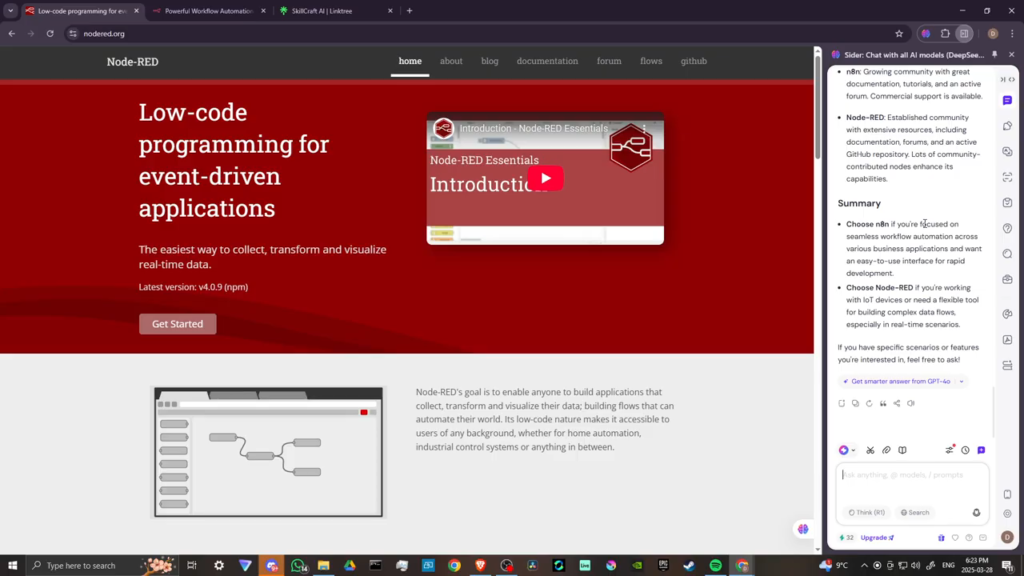Viewport: 1024px width, 576px height.
Task: Open the forum nav item
Action: pos(609,61)
